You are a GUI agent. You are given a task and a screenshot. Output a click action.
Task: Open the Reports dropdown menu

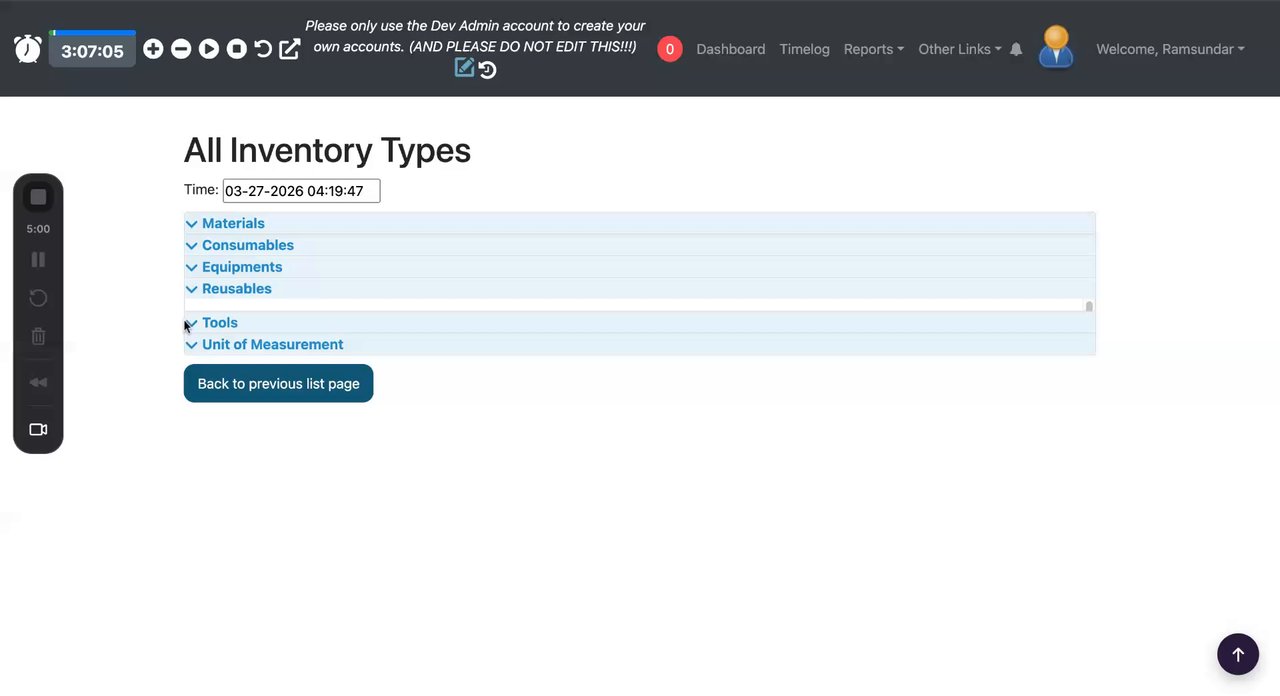tap(873, 49)
